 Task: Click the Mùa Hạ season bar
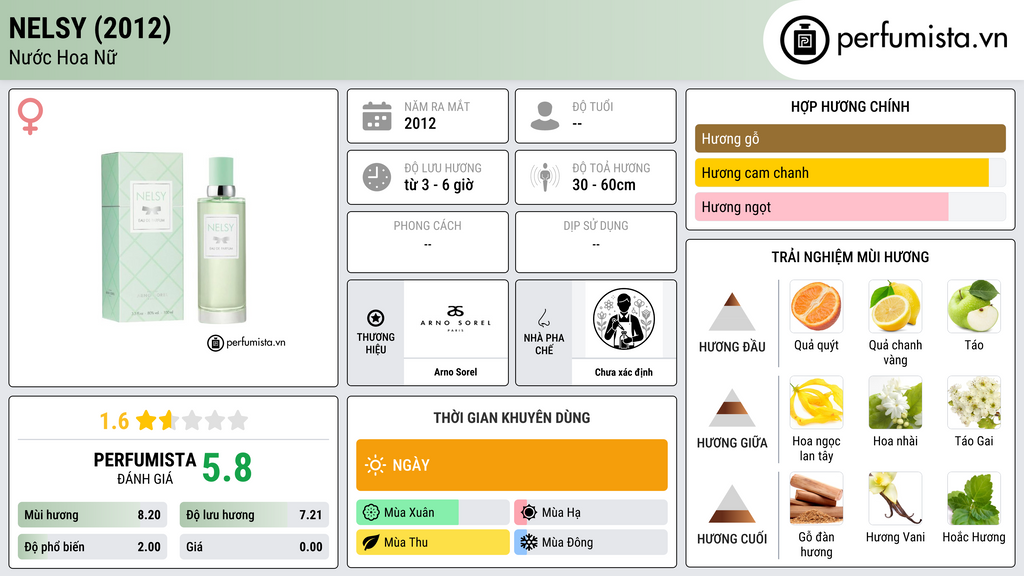(x=591, y=513)
